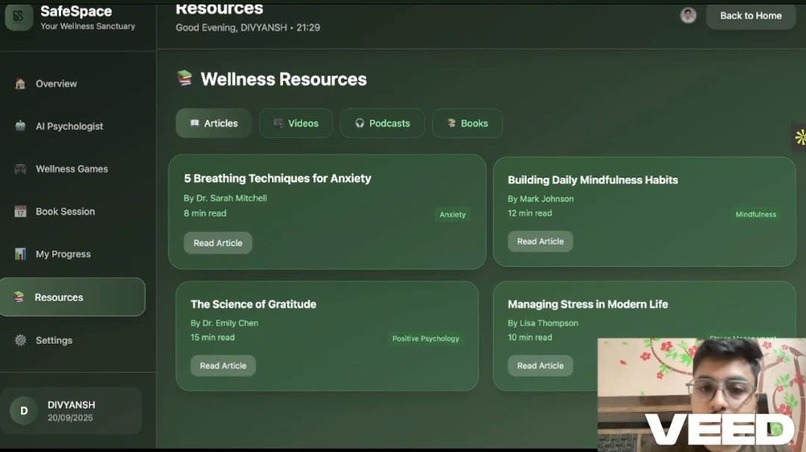Click the Books tab stack icon
This screenshot has width=806, height=452.
451,123
